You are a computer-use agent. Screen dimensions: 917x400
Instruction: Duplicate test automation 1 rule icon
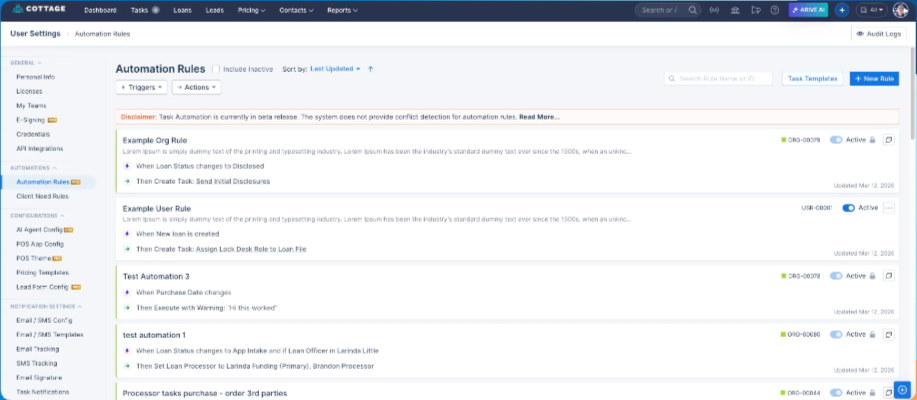point(888,334)
